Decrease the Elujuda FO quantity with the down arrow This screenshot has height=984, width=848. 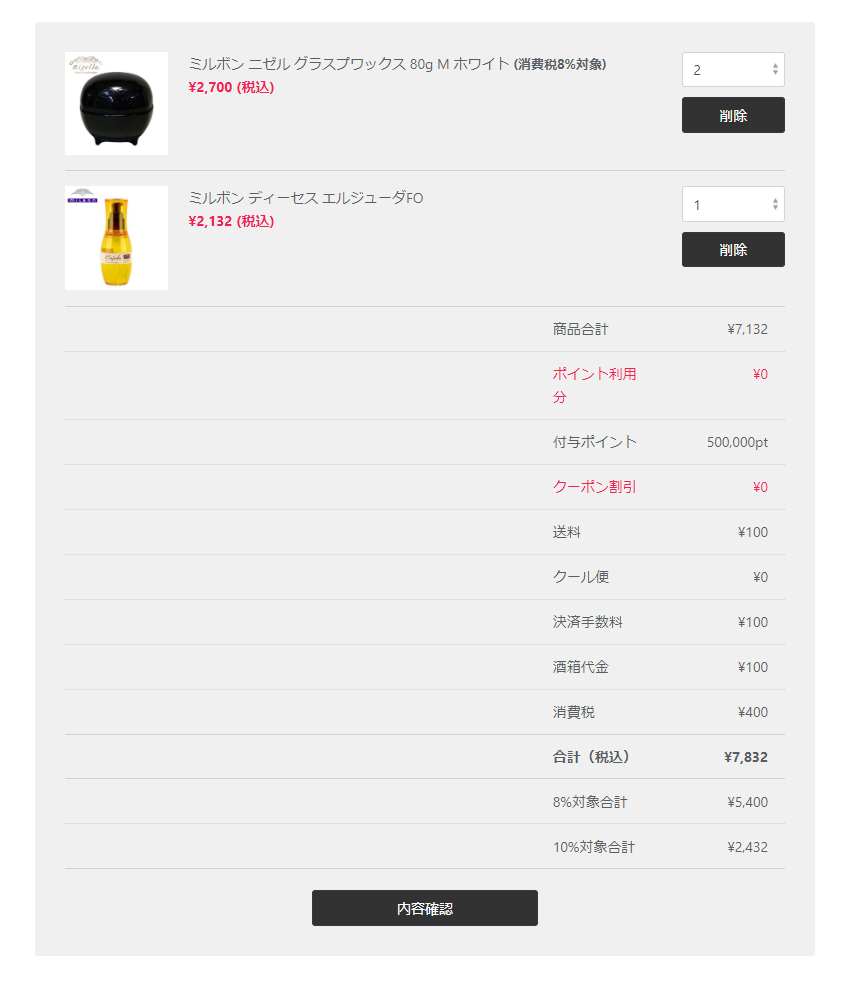tap(776, 208)
